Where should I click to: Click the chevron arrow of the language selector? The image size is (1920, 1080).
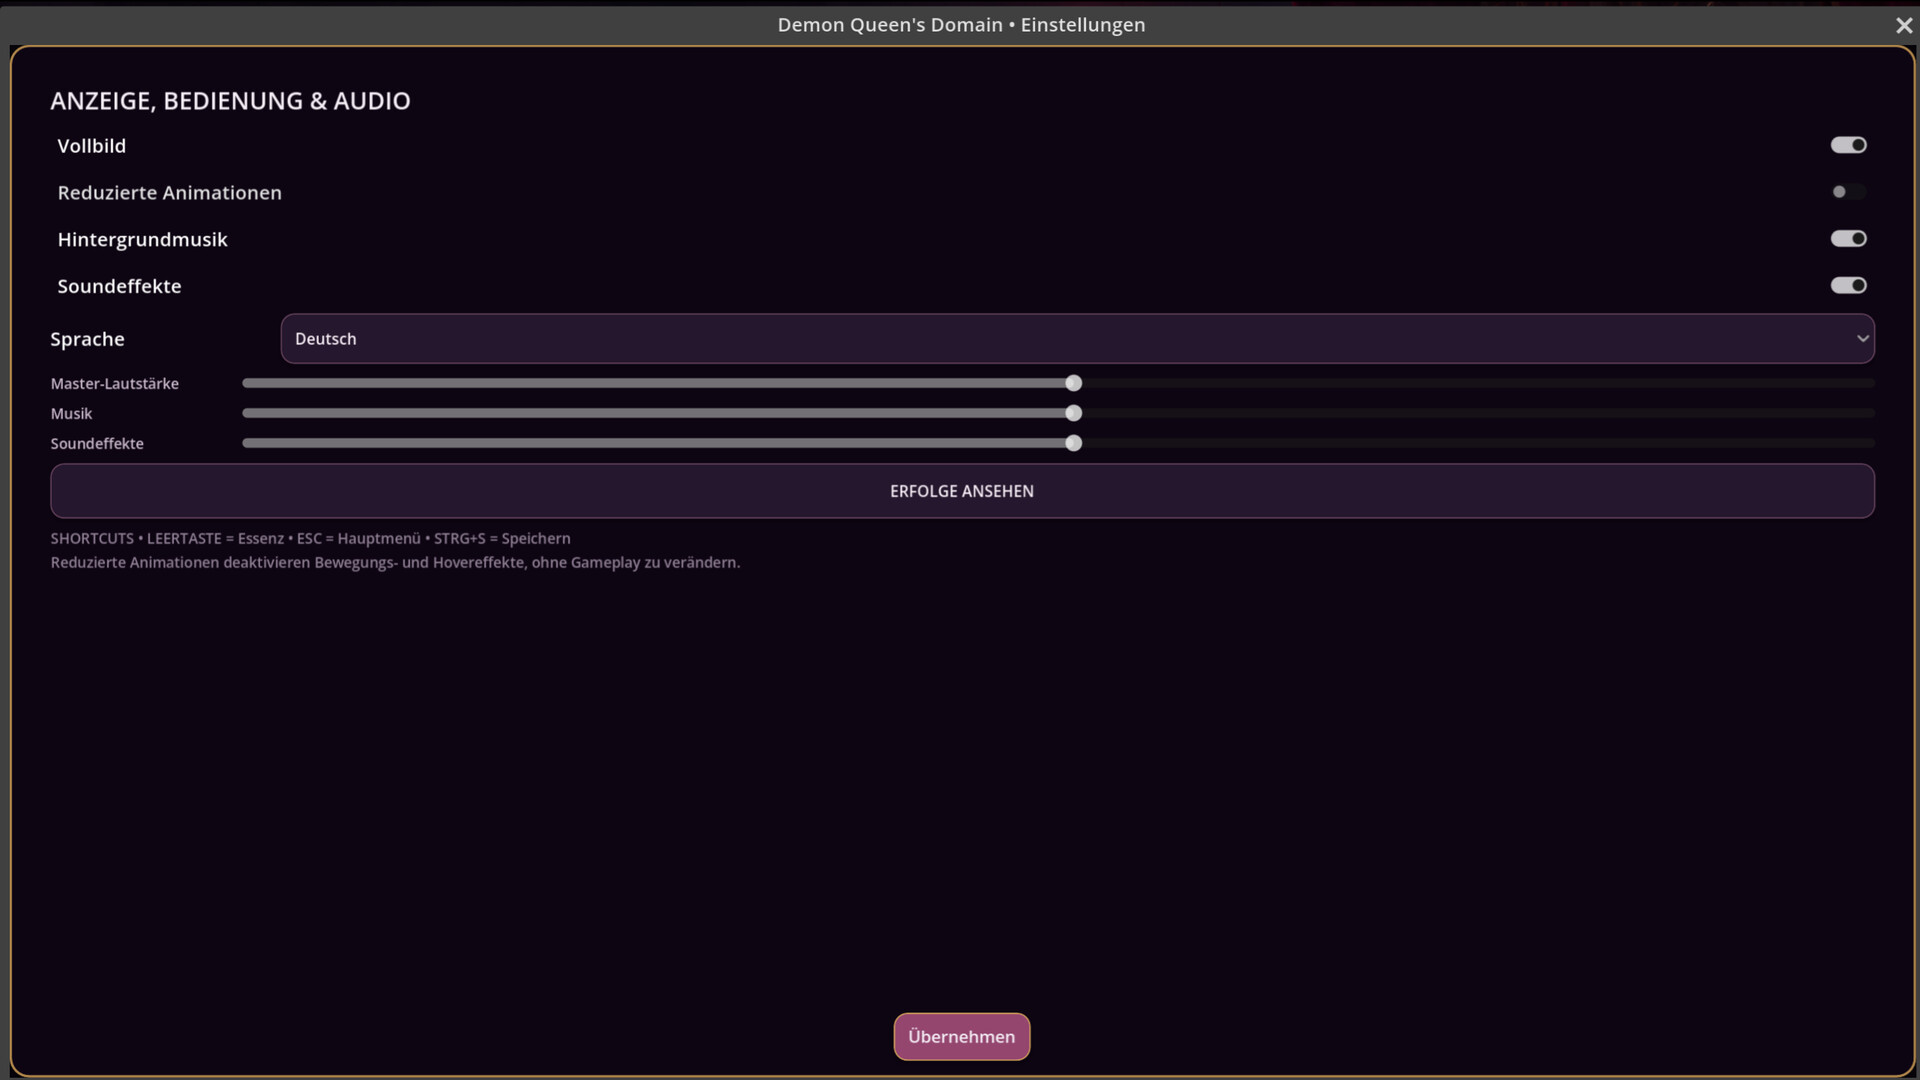pos(1862,339)
